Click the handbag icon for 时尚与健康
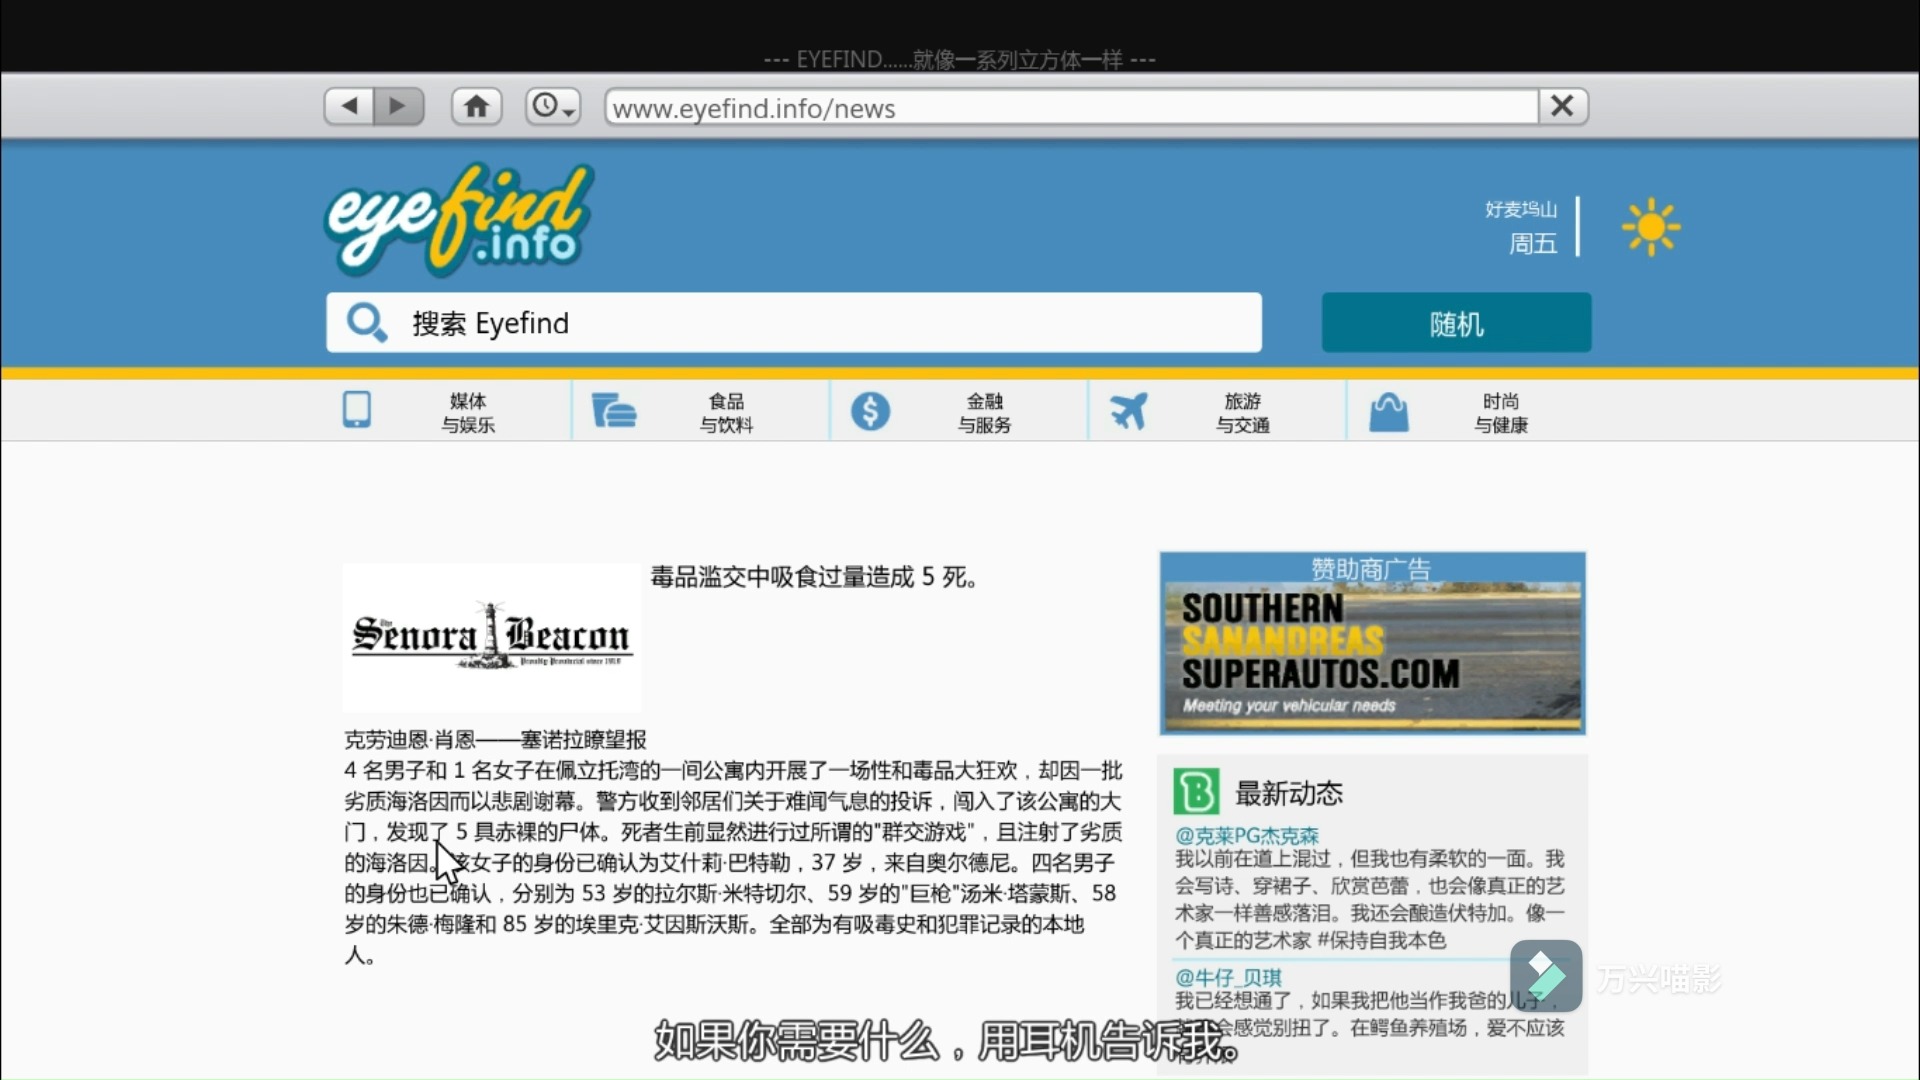The image size is (1920, 1080). [1389, 410]
